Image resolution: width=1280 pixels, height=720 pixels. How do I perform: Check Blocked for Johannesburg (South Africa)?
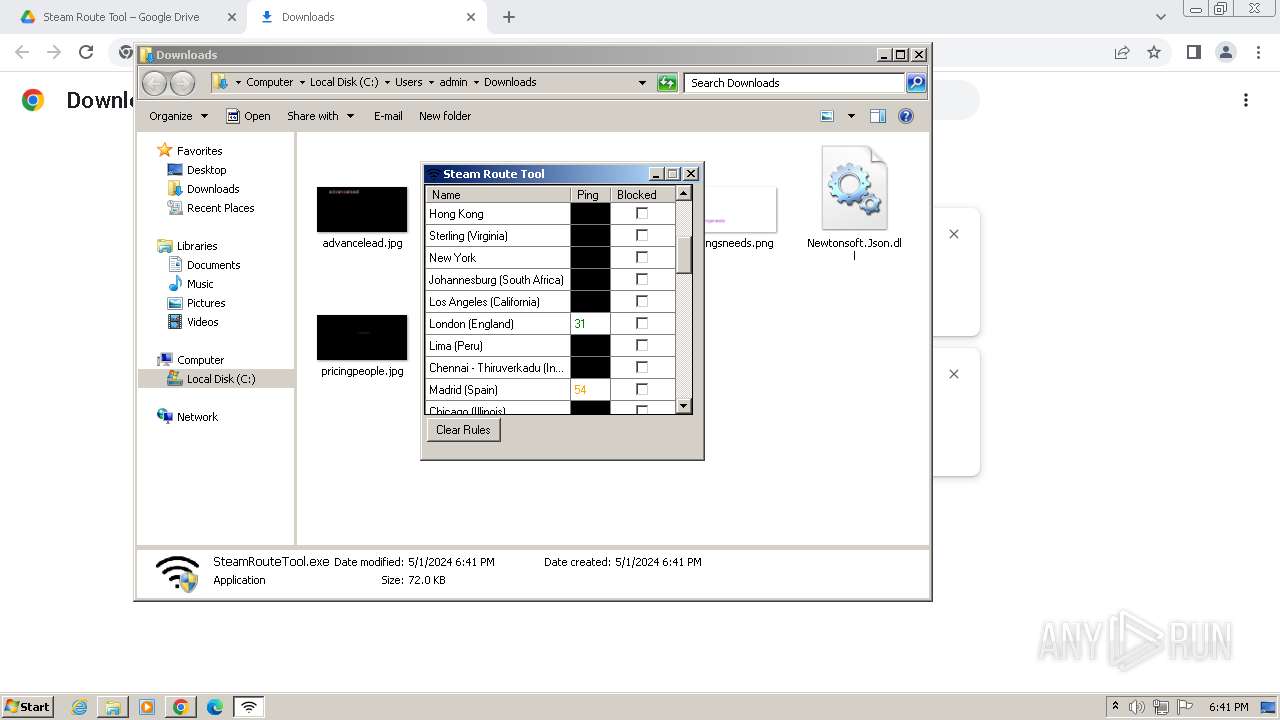642,279
